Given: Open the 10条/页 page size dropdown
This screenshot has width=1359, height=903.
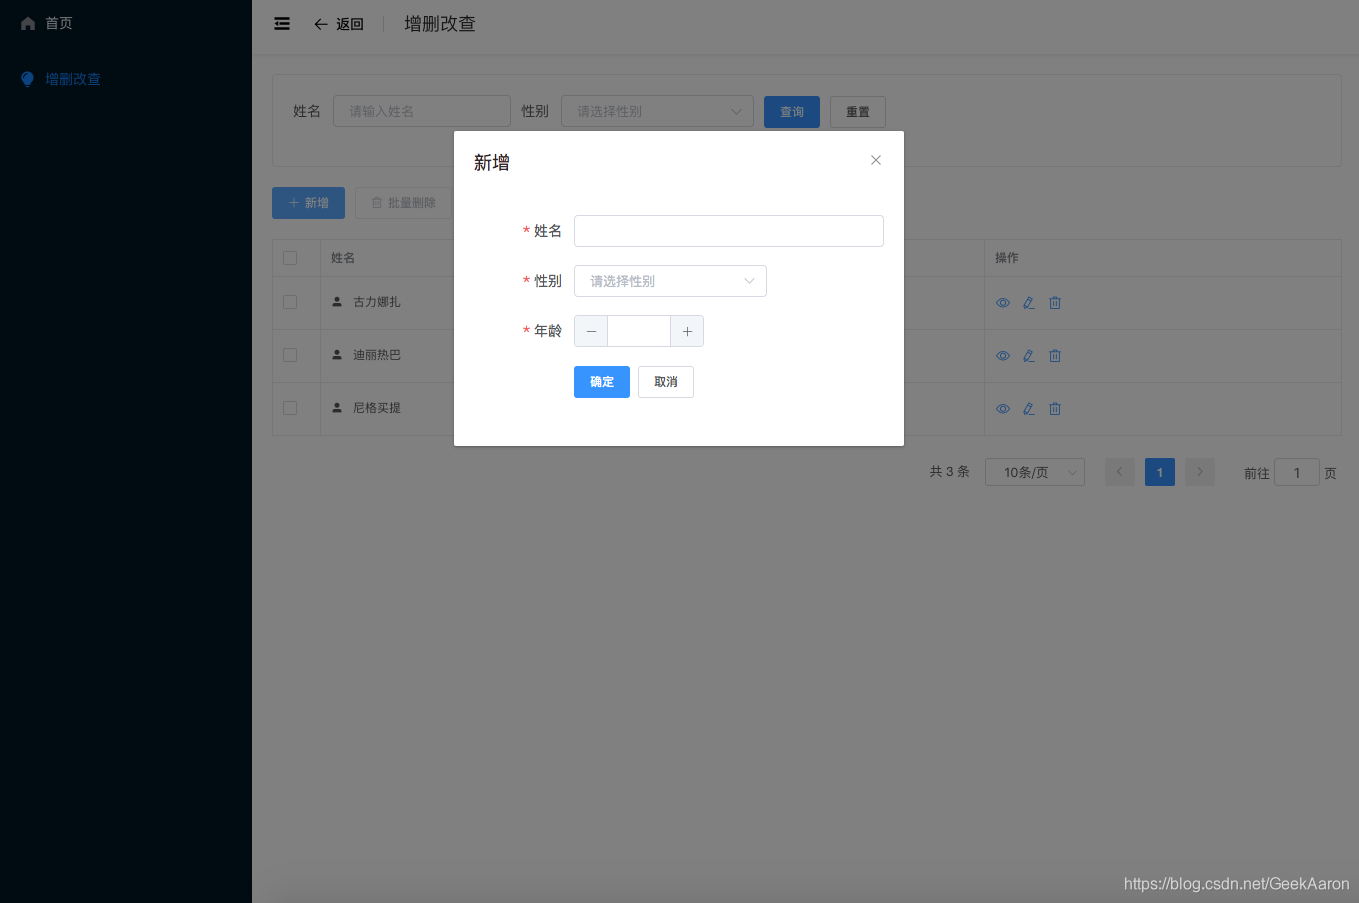Looking at the screenshot, I should tap(1035, 472).
